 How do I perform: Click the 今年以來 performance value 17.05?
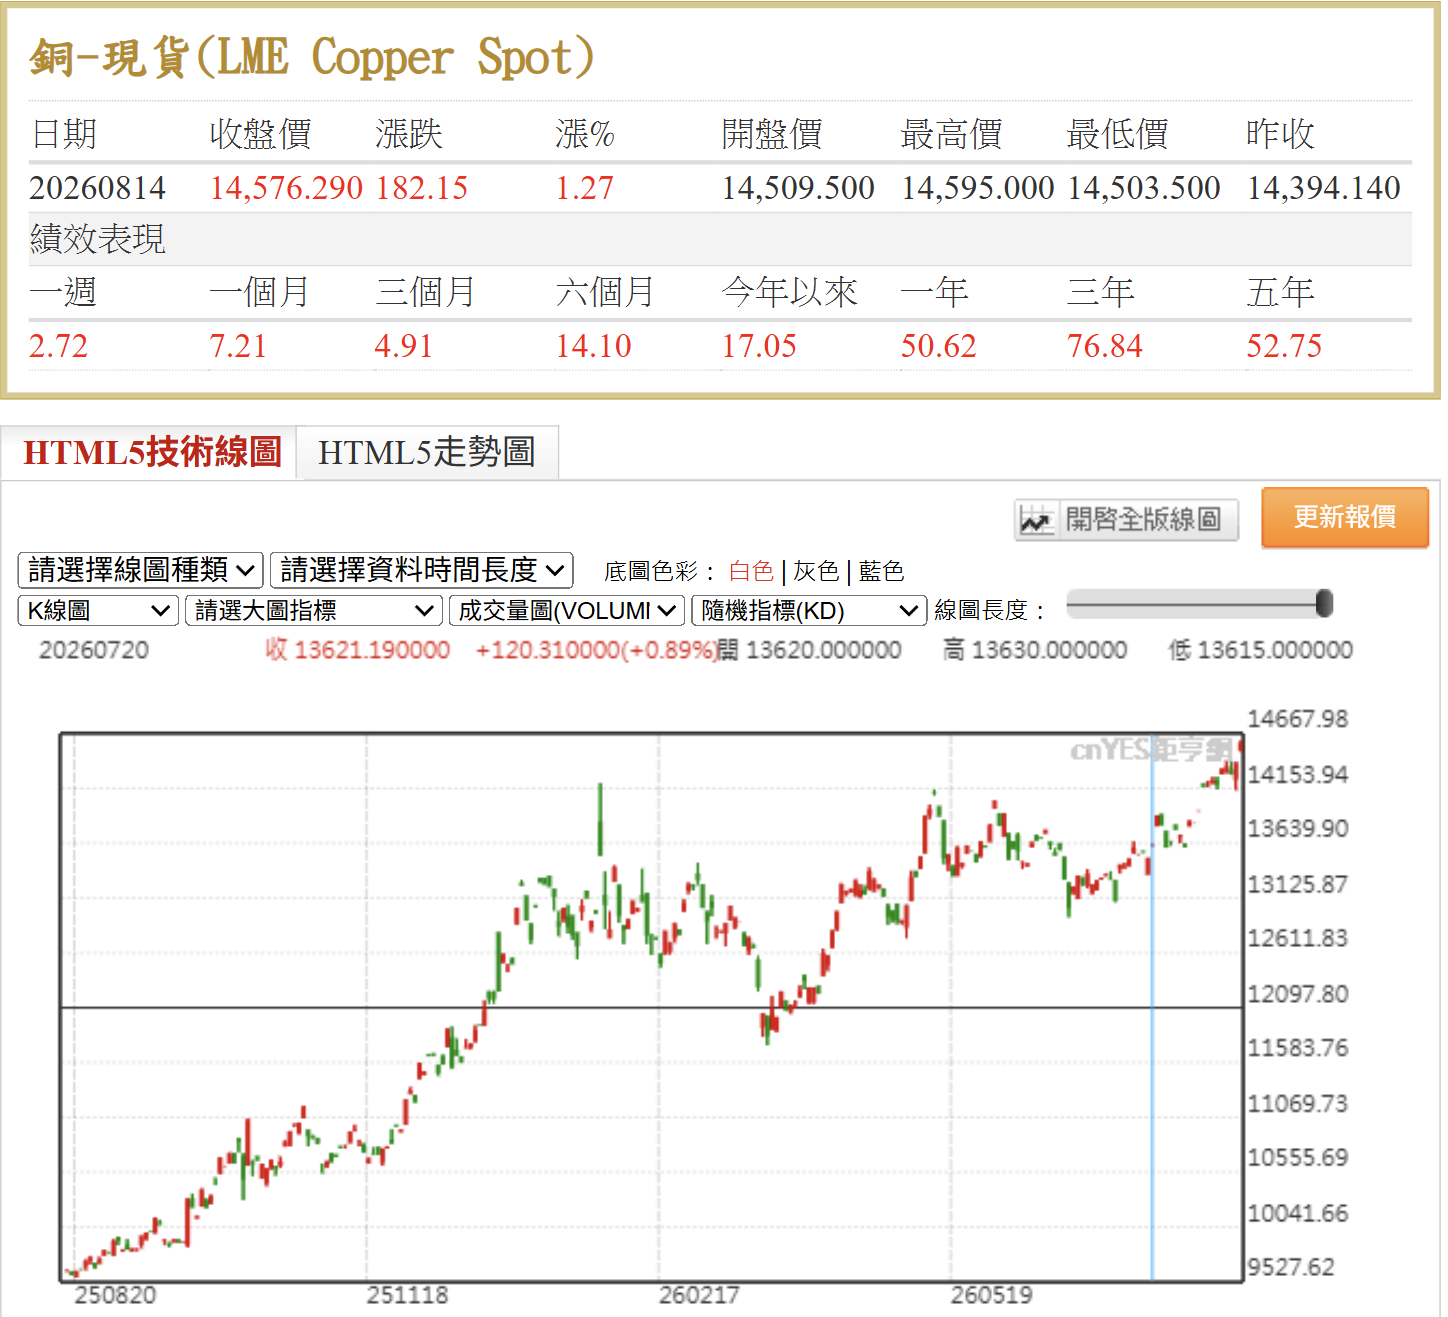point(759,346)
